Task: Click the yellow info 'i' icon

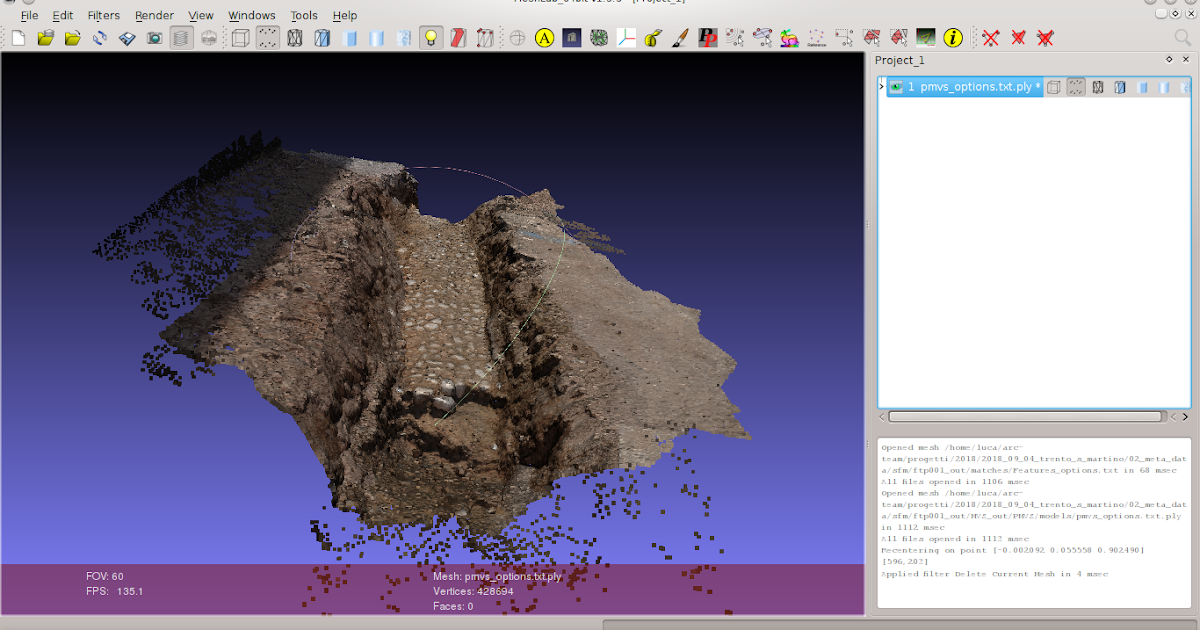Action: tap(953, 38)
